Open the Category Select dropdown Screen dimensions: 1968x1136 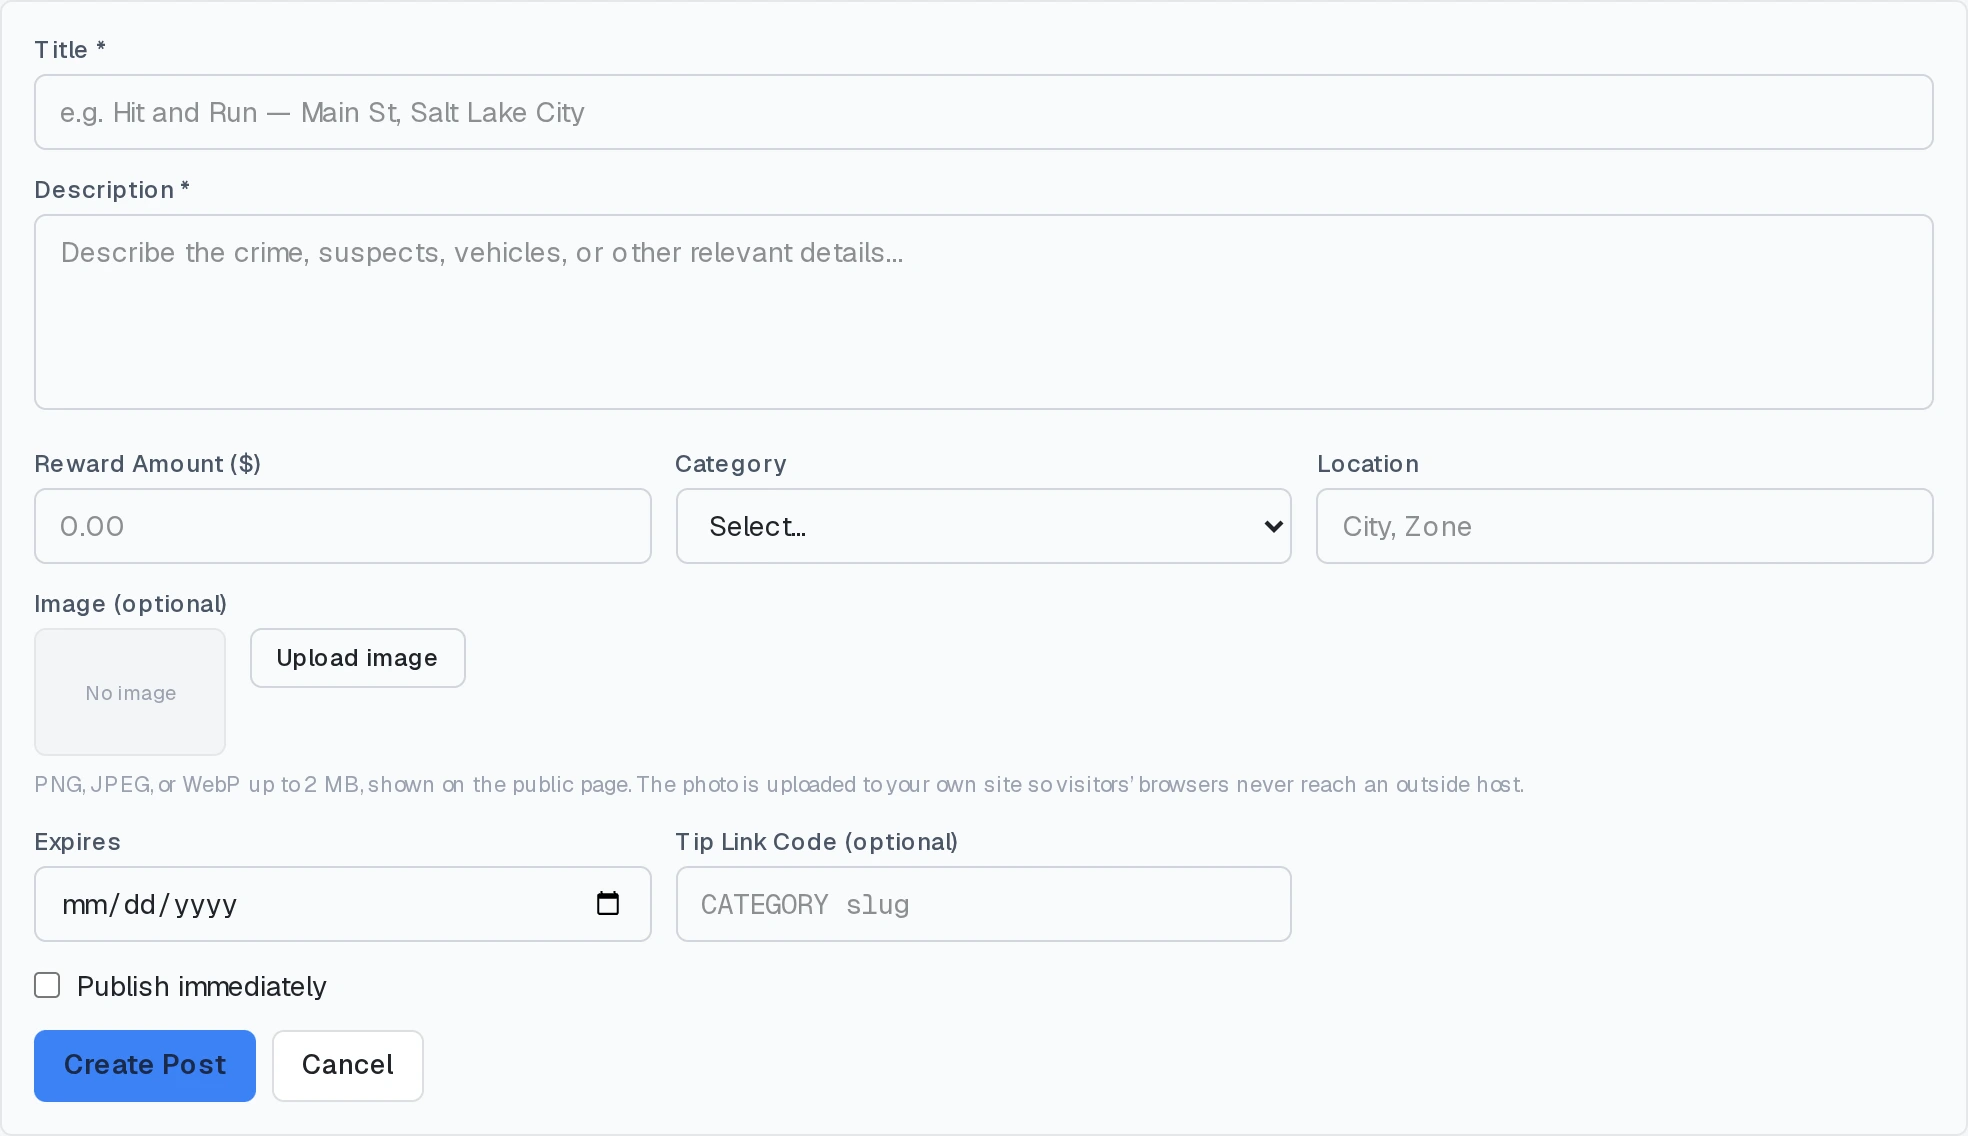(x=984, y=526)
